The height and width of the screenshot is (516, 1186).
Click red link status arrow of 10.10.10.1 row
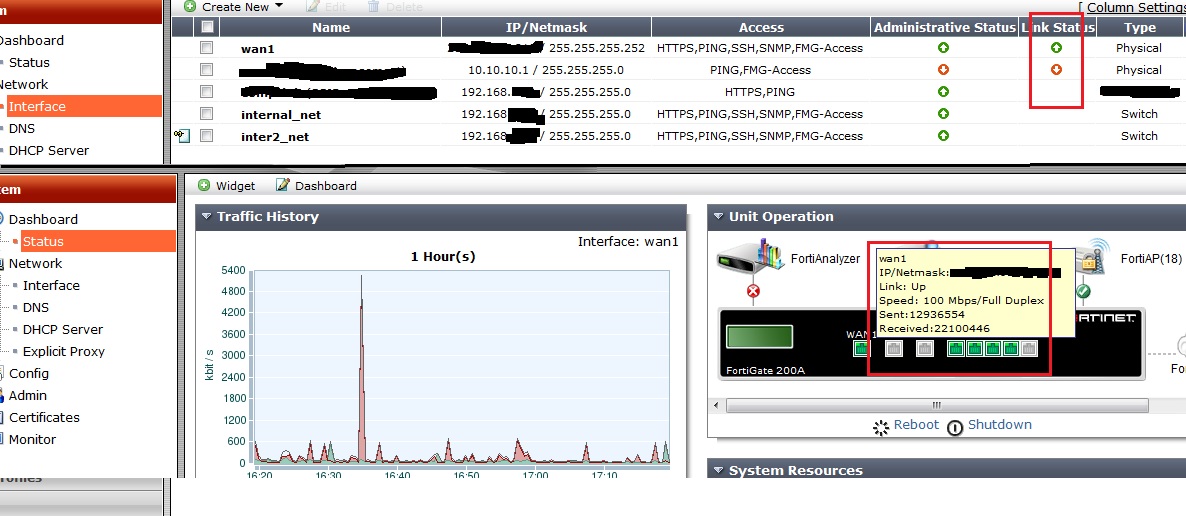pos(1057,70)
